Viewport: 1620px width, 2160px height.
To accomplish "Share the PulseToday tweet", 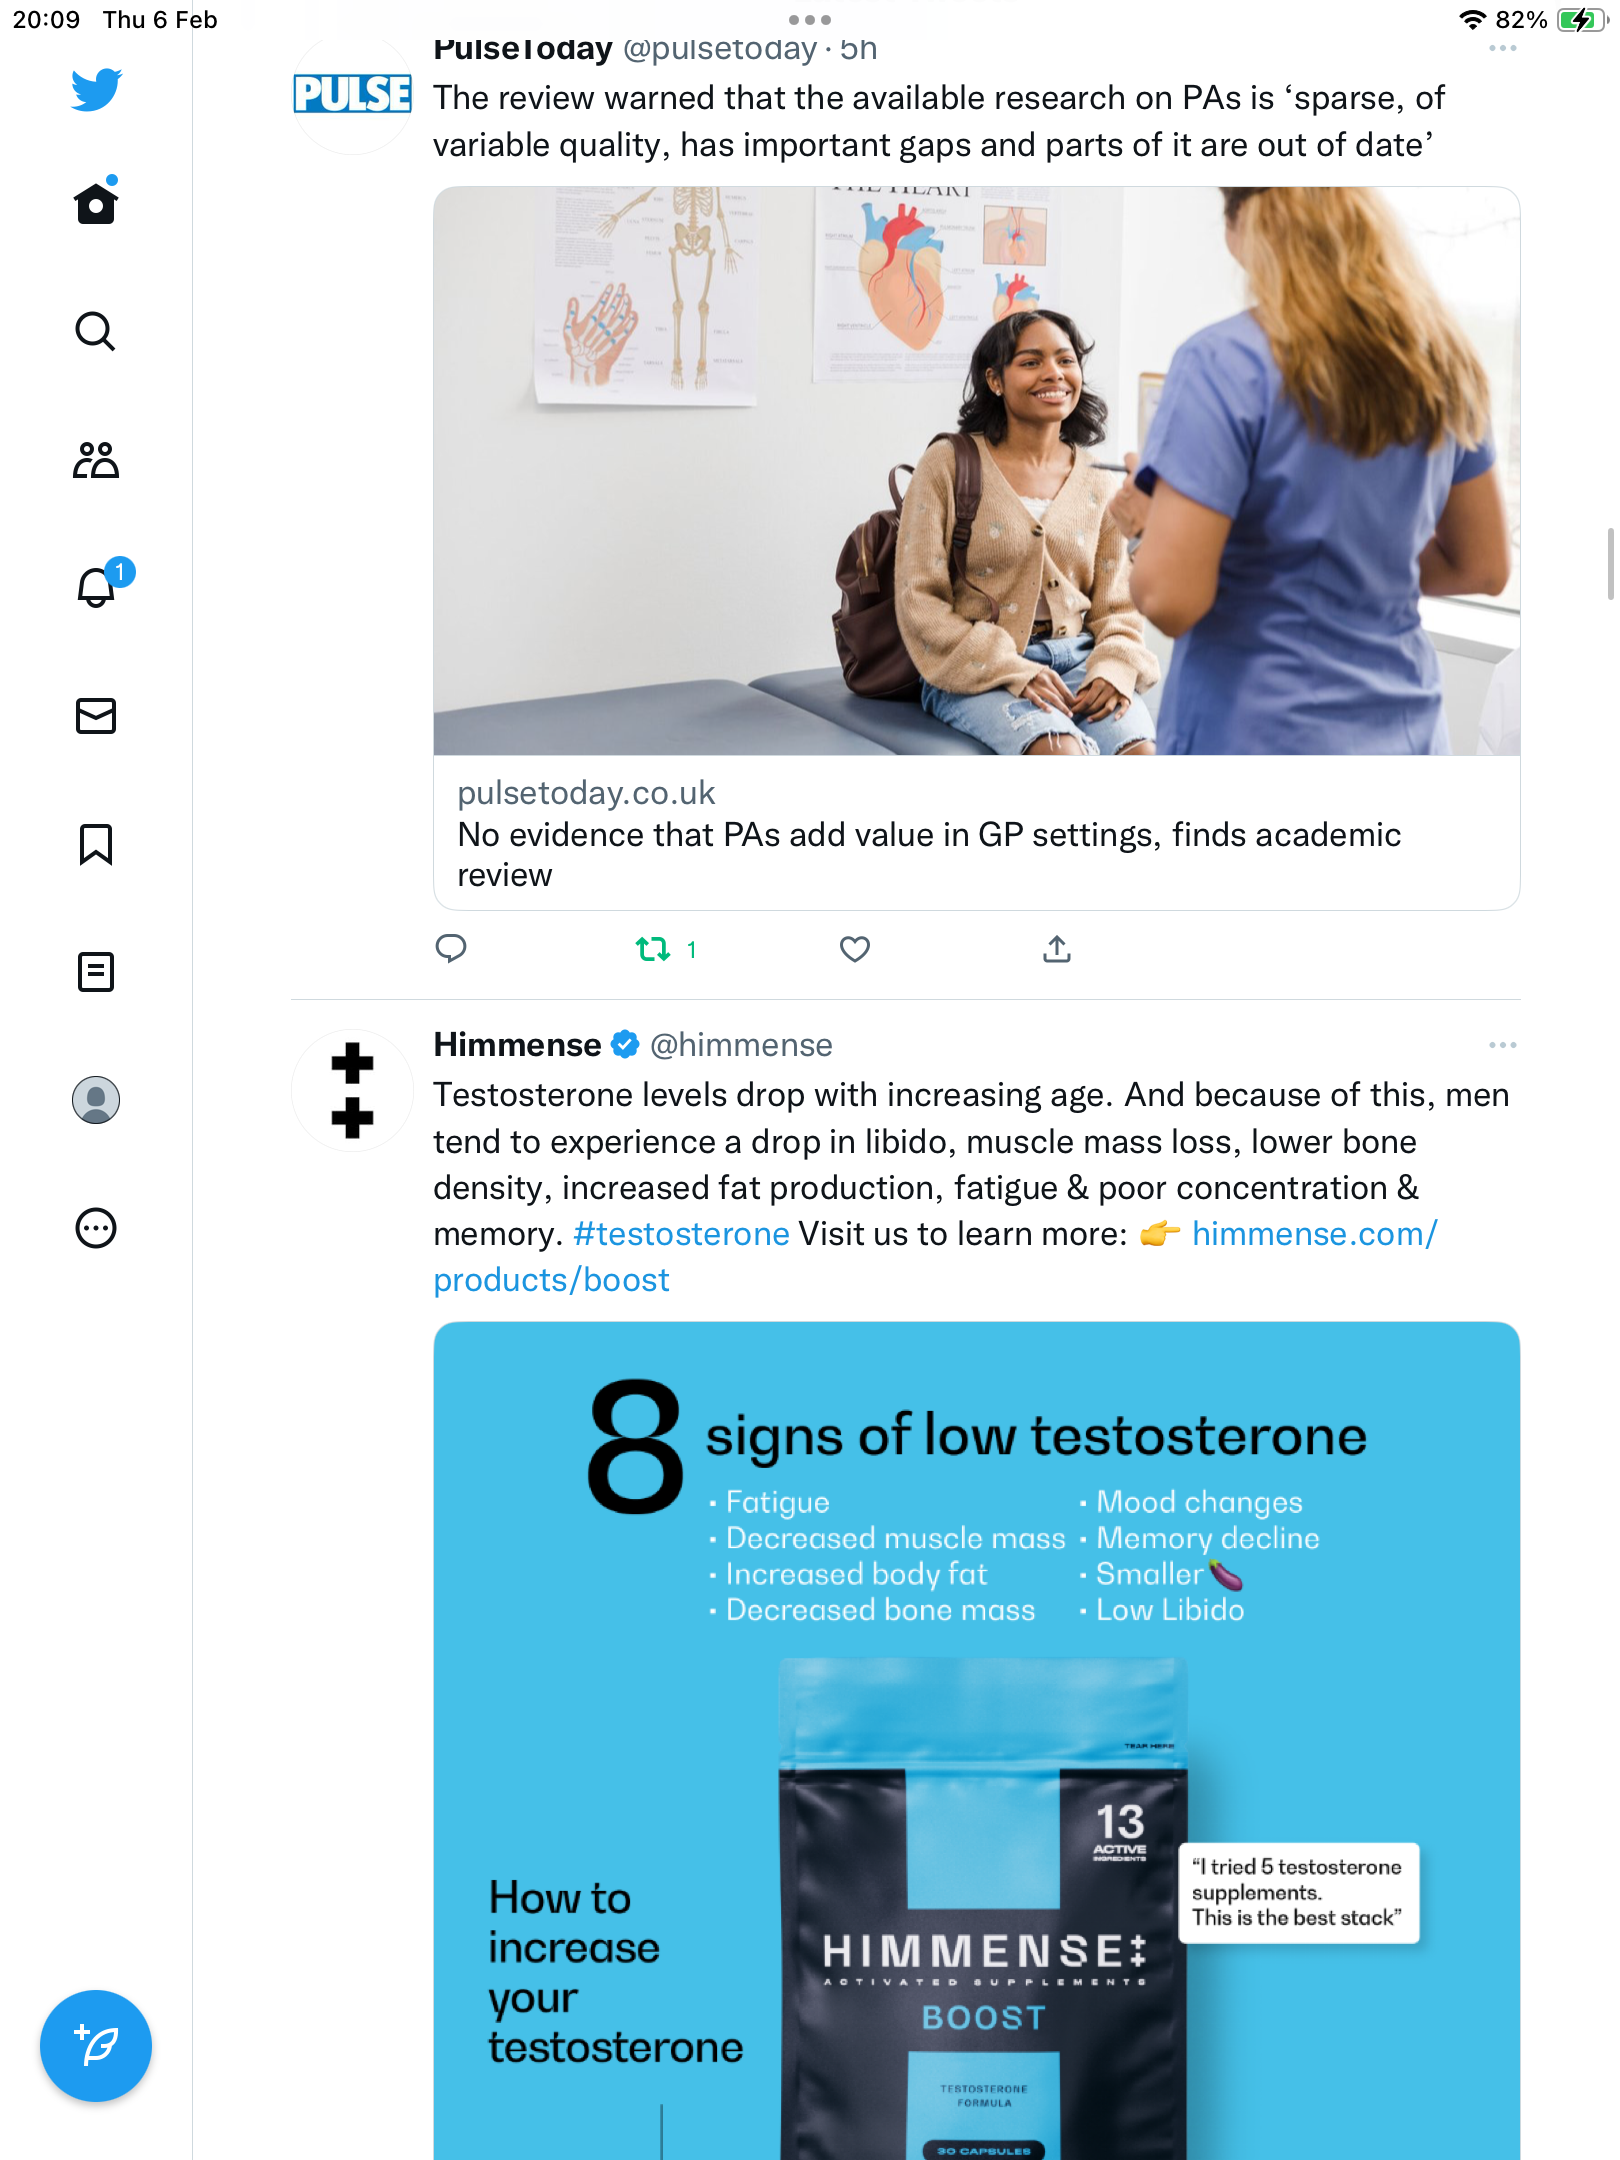I will click(x=1057, y=949).
